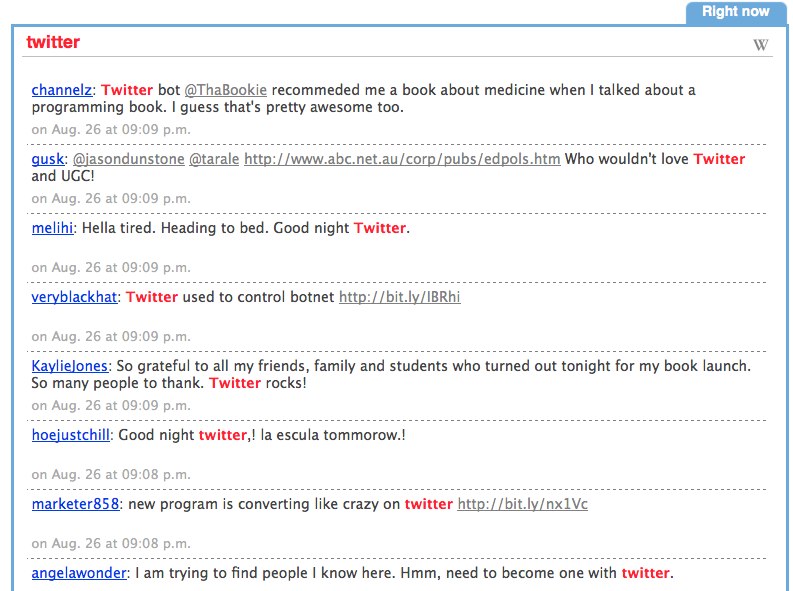Visit the veryblackhat profile link

coord(74,297)
